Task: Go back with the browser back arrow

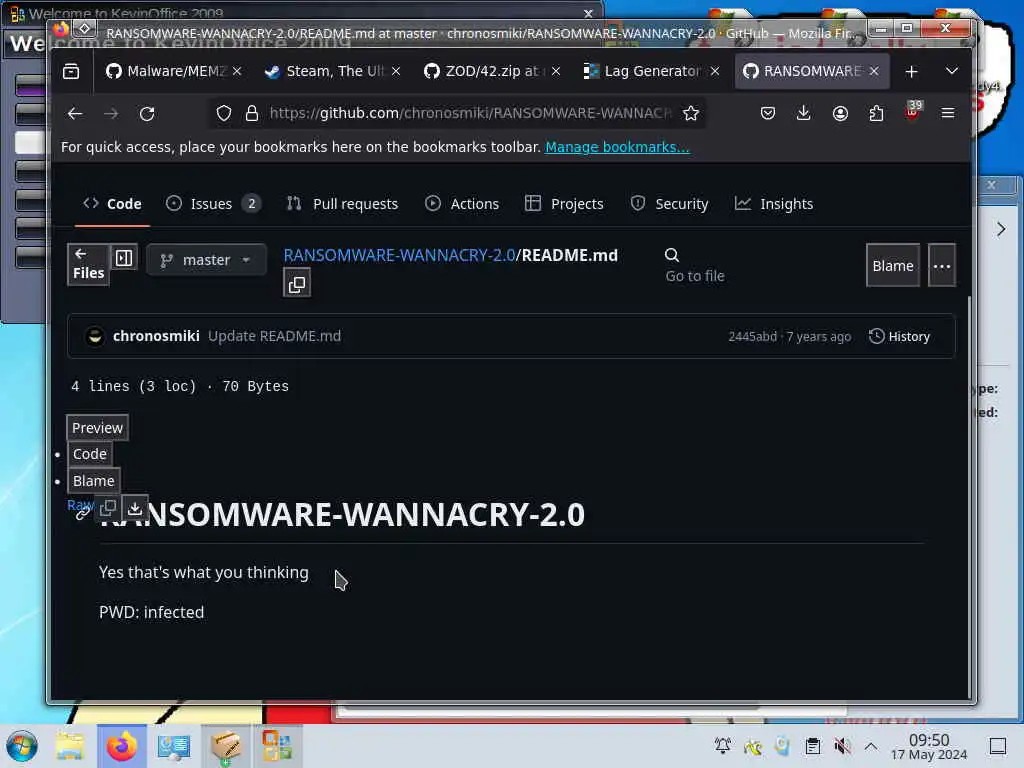Action: (75, 114)
